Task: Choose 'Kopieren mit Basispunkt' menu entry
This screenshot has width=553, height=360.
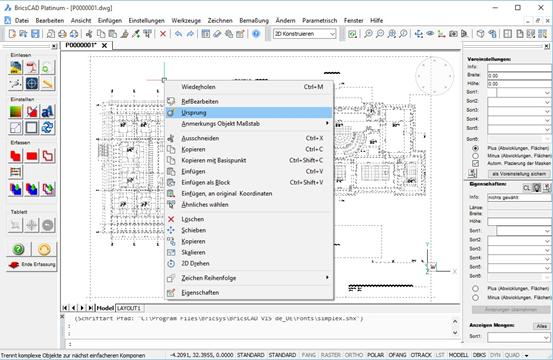Action: pos(249,160)
